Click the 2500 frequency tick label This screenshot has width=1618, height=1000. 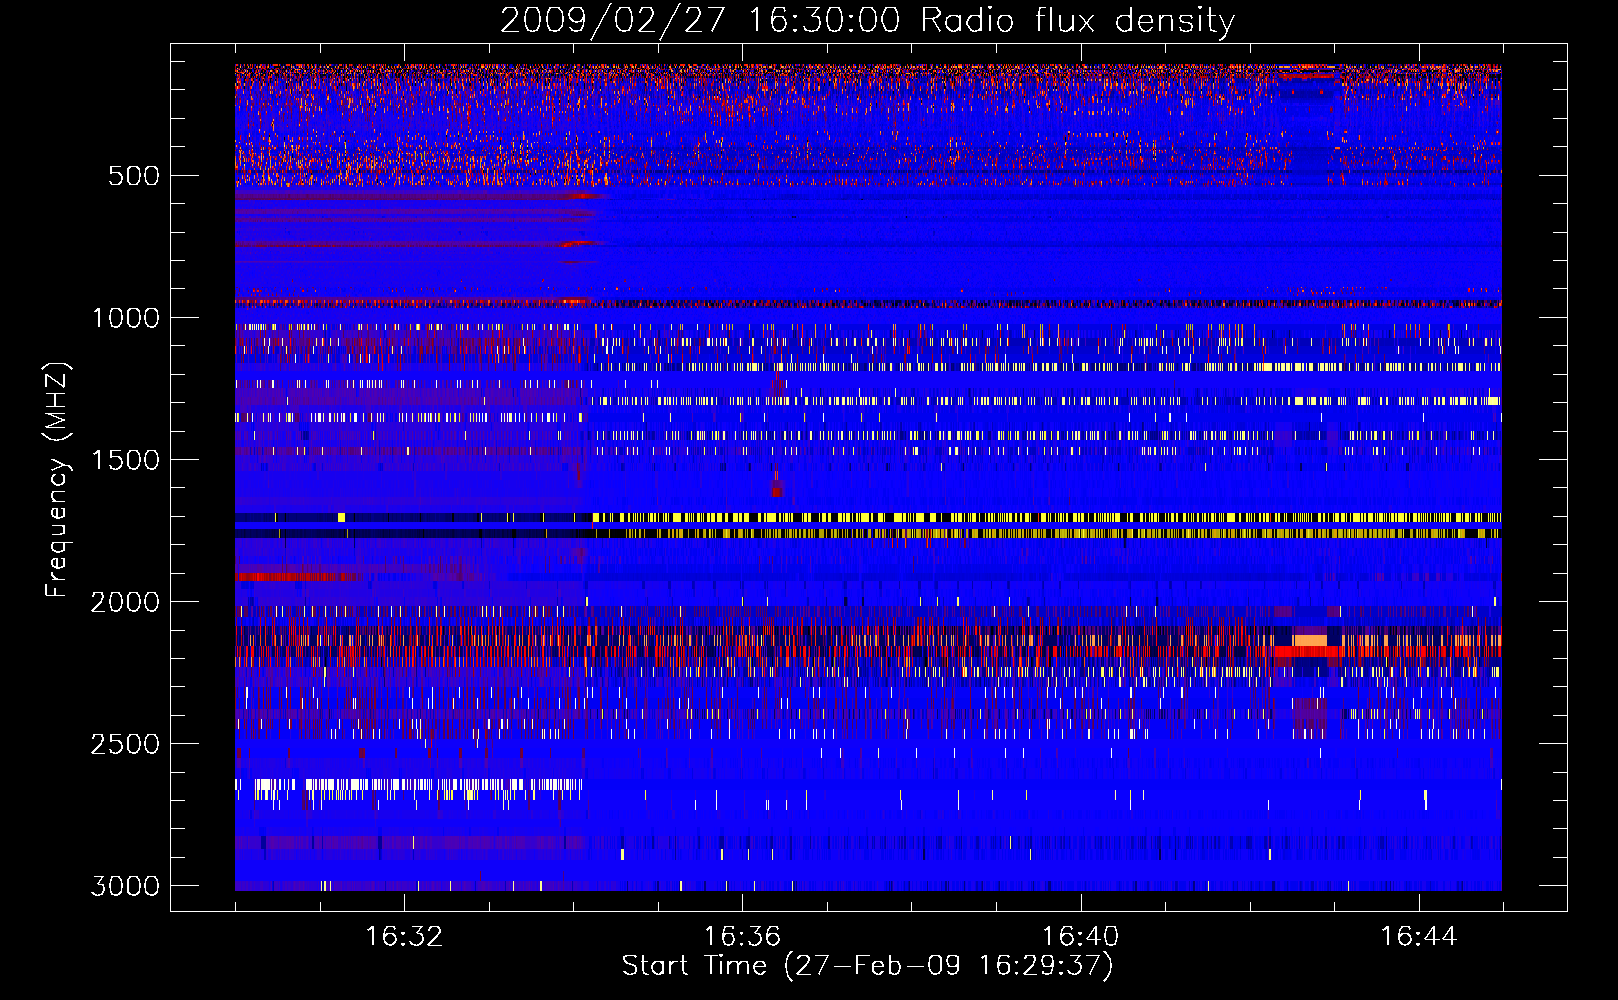(125, 744)
